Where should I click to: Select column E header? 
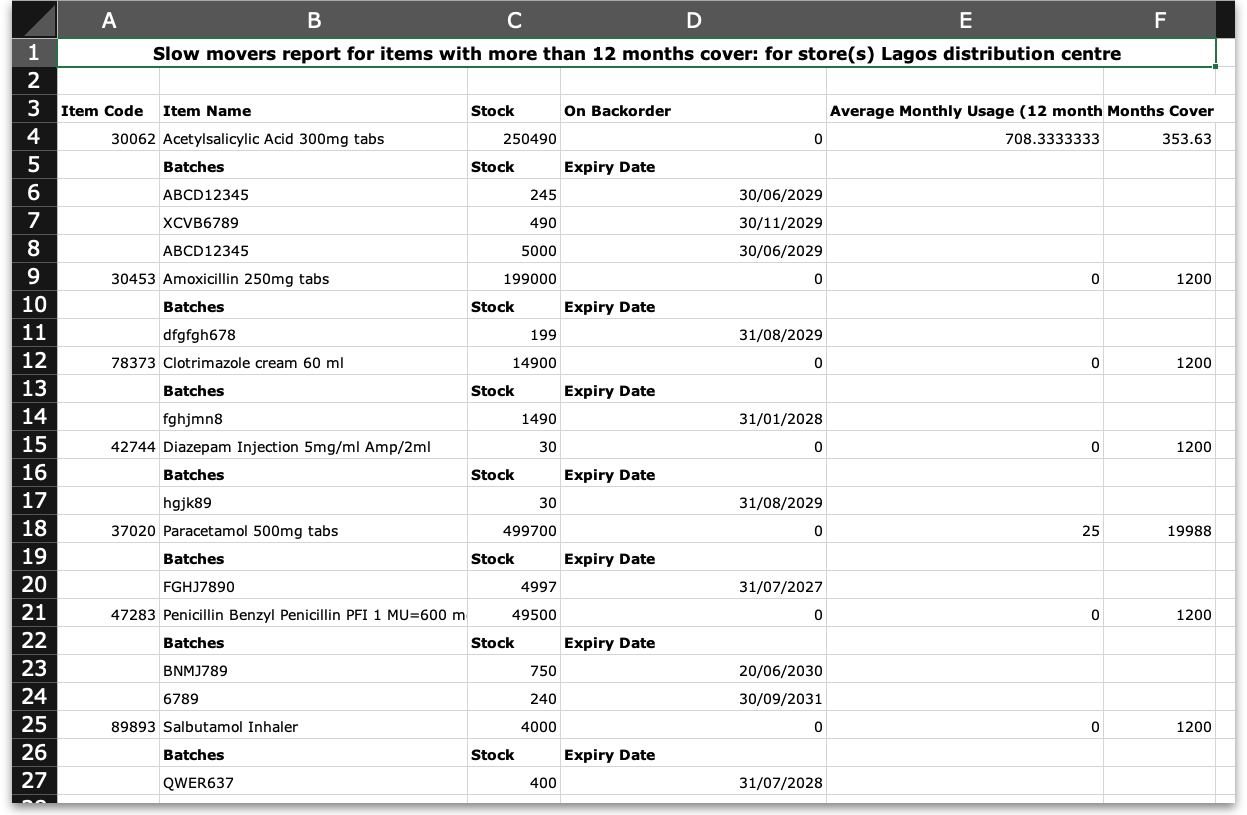pos(964,20)
